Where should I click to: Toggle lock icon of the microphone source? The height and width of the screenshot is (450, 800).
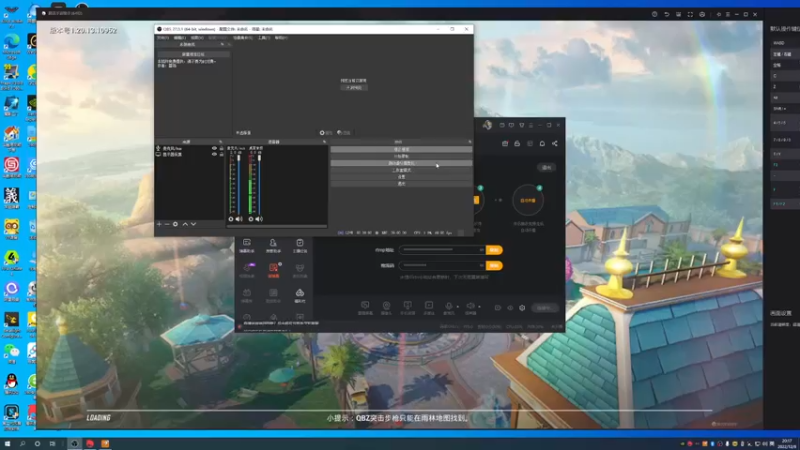point(221,148)
